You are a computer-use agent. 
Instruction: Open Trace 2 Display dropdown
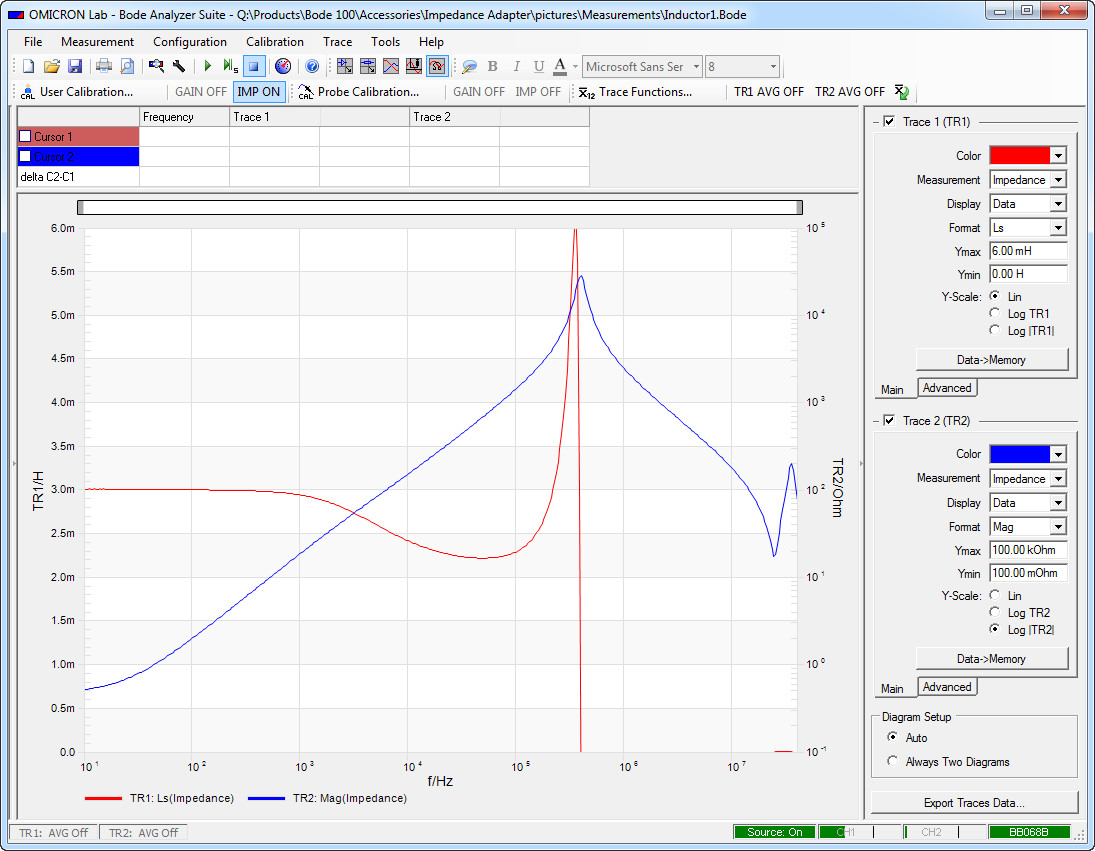point(1058,503)
